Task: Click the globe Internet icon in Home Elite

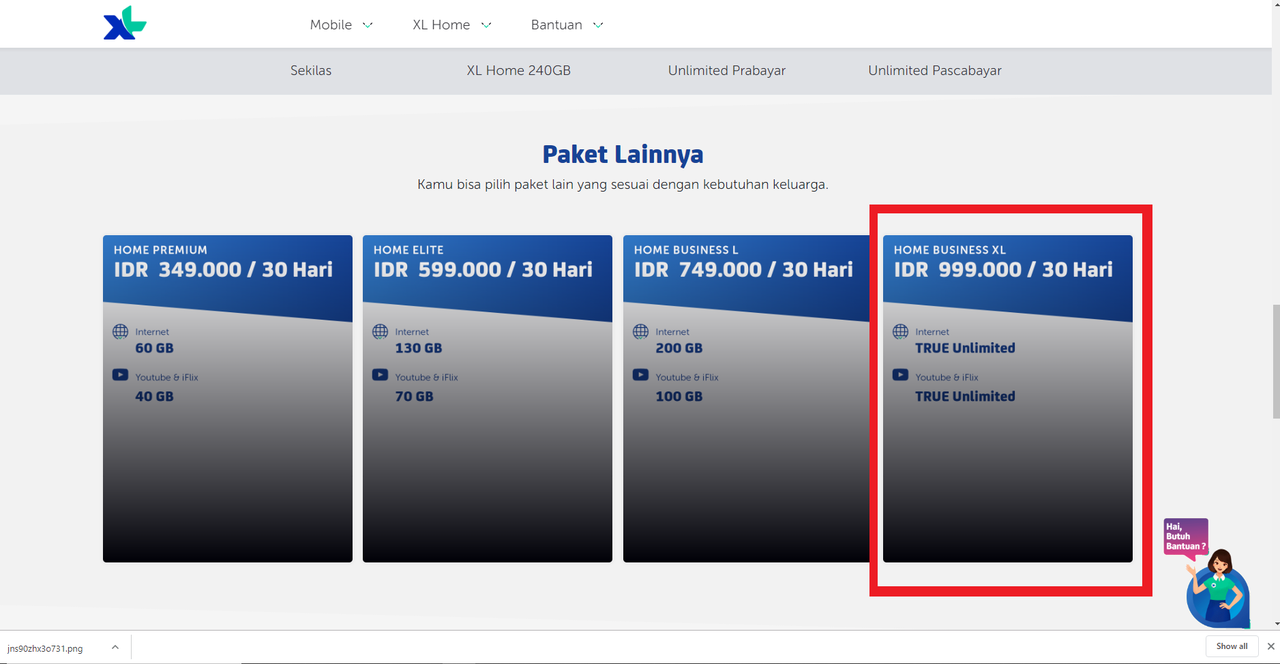Action: tap(380, 331)
